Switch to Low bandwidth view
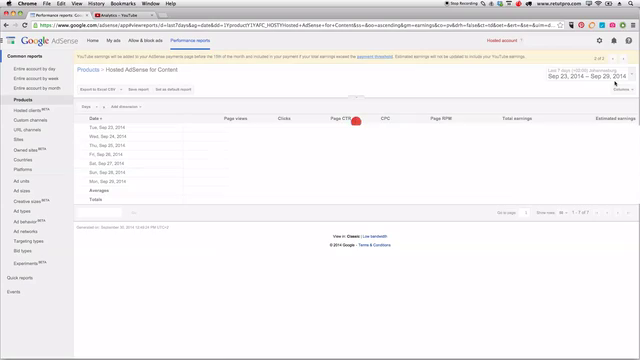 (x=375, y=236)
